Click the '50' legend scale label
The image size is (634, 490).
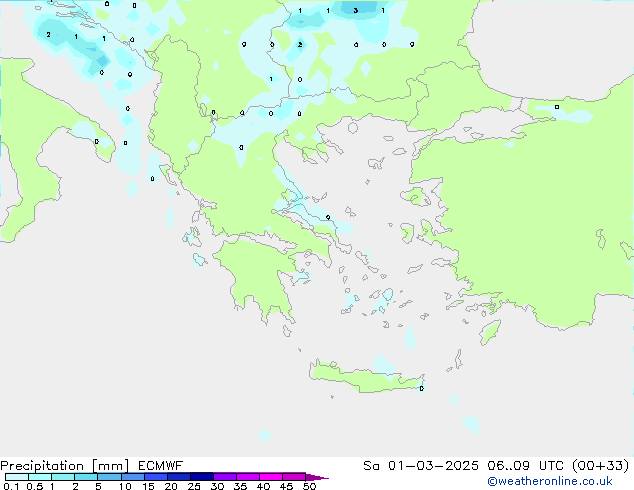[x=309, y=486]
